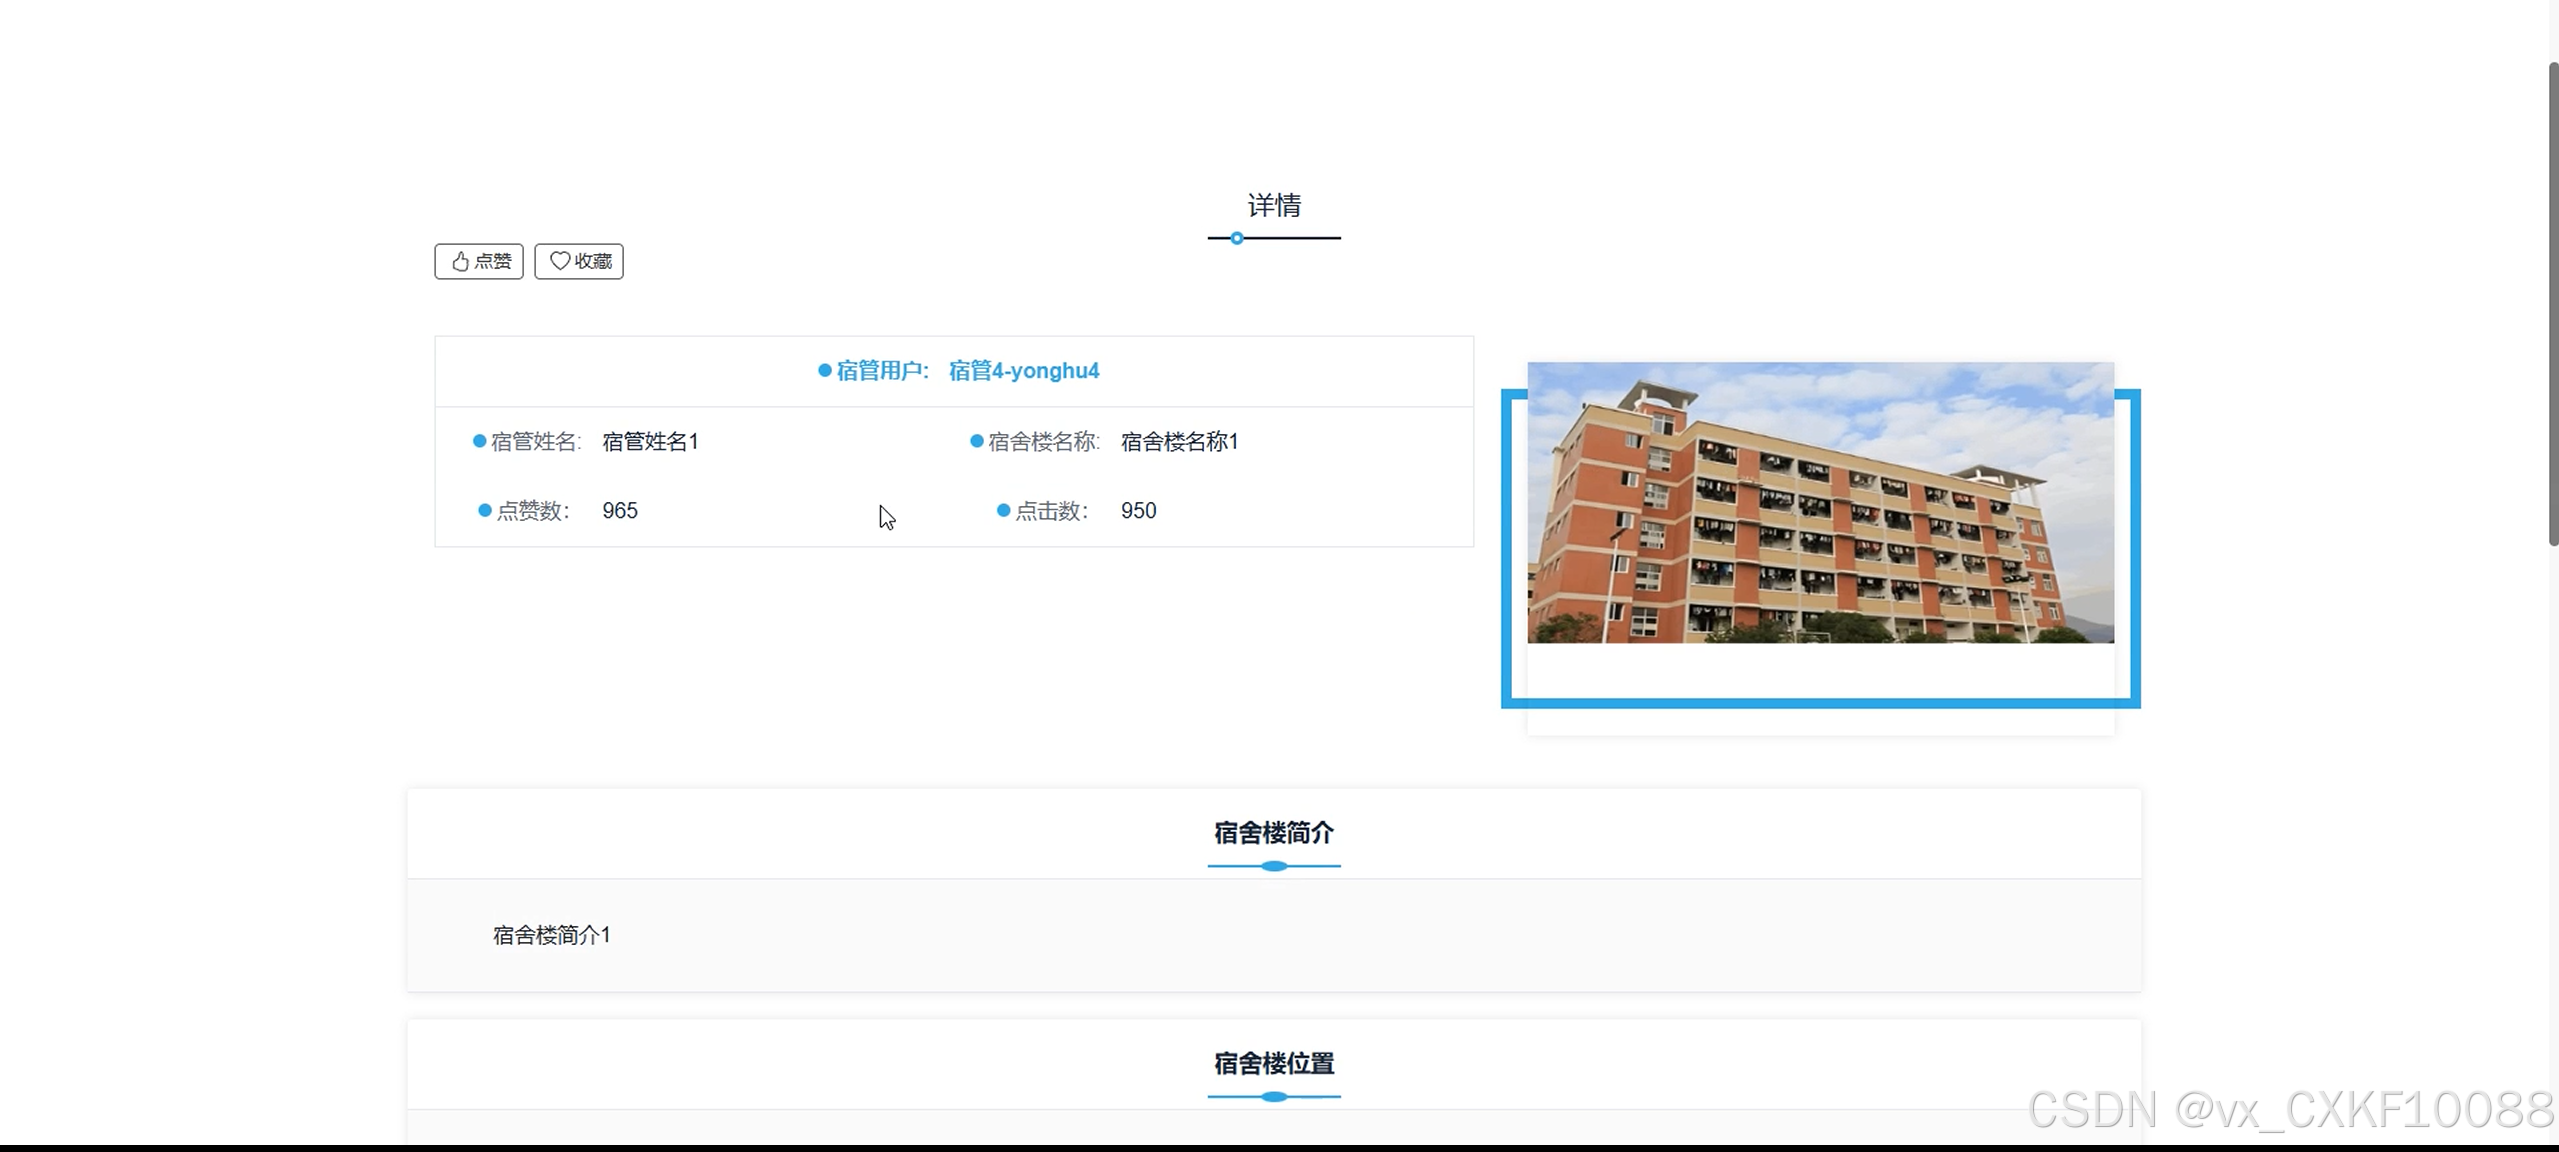Click the blue bullet beside 宿舍楼名称
This screenshot has width=2559, height=1152.
977,441
